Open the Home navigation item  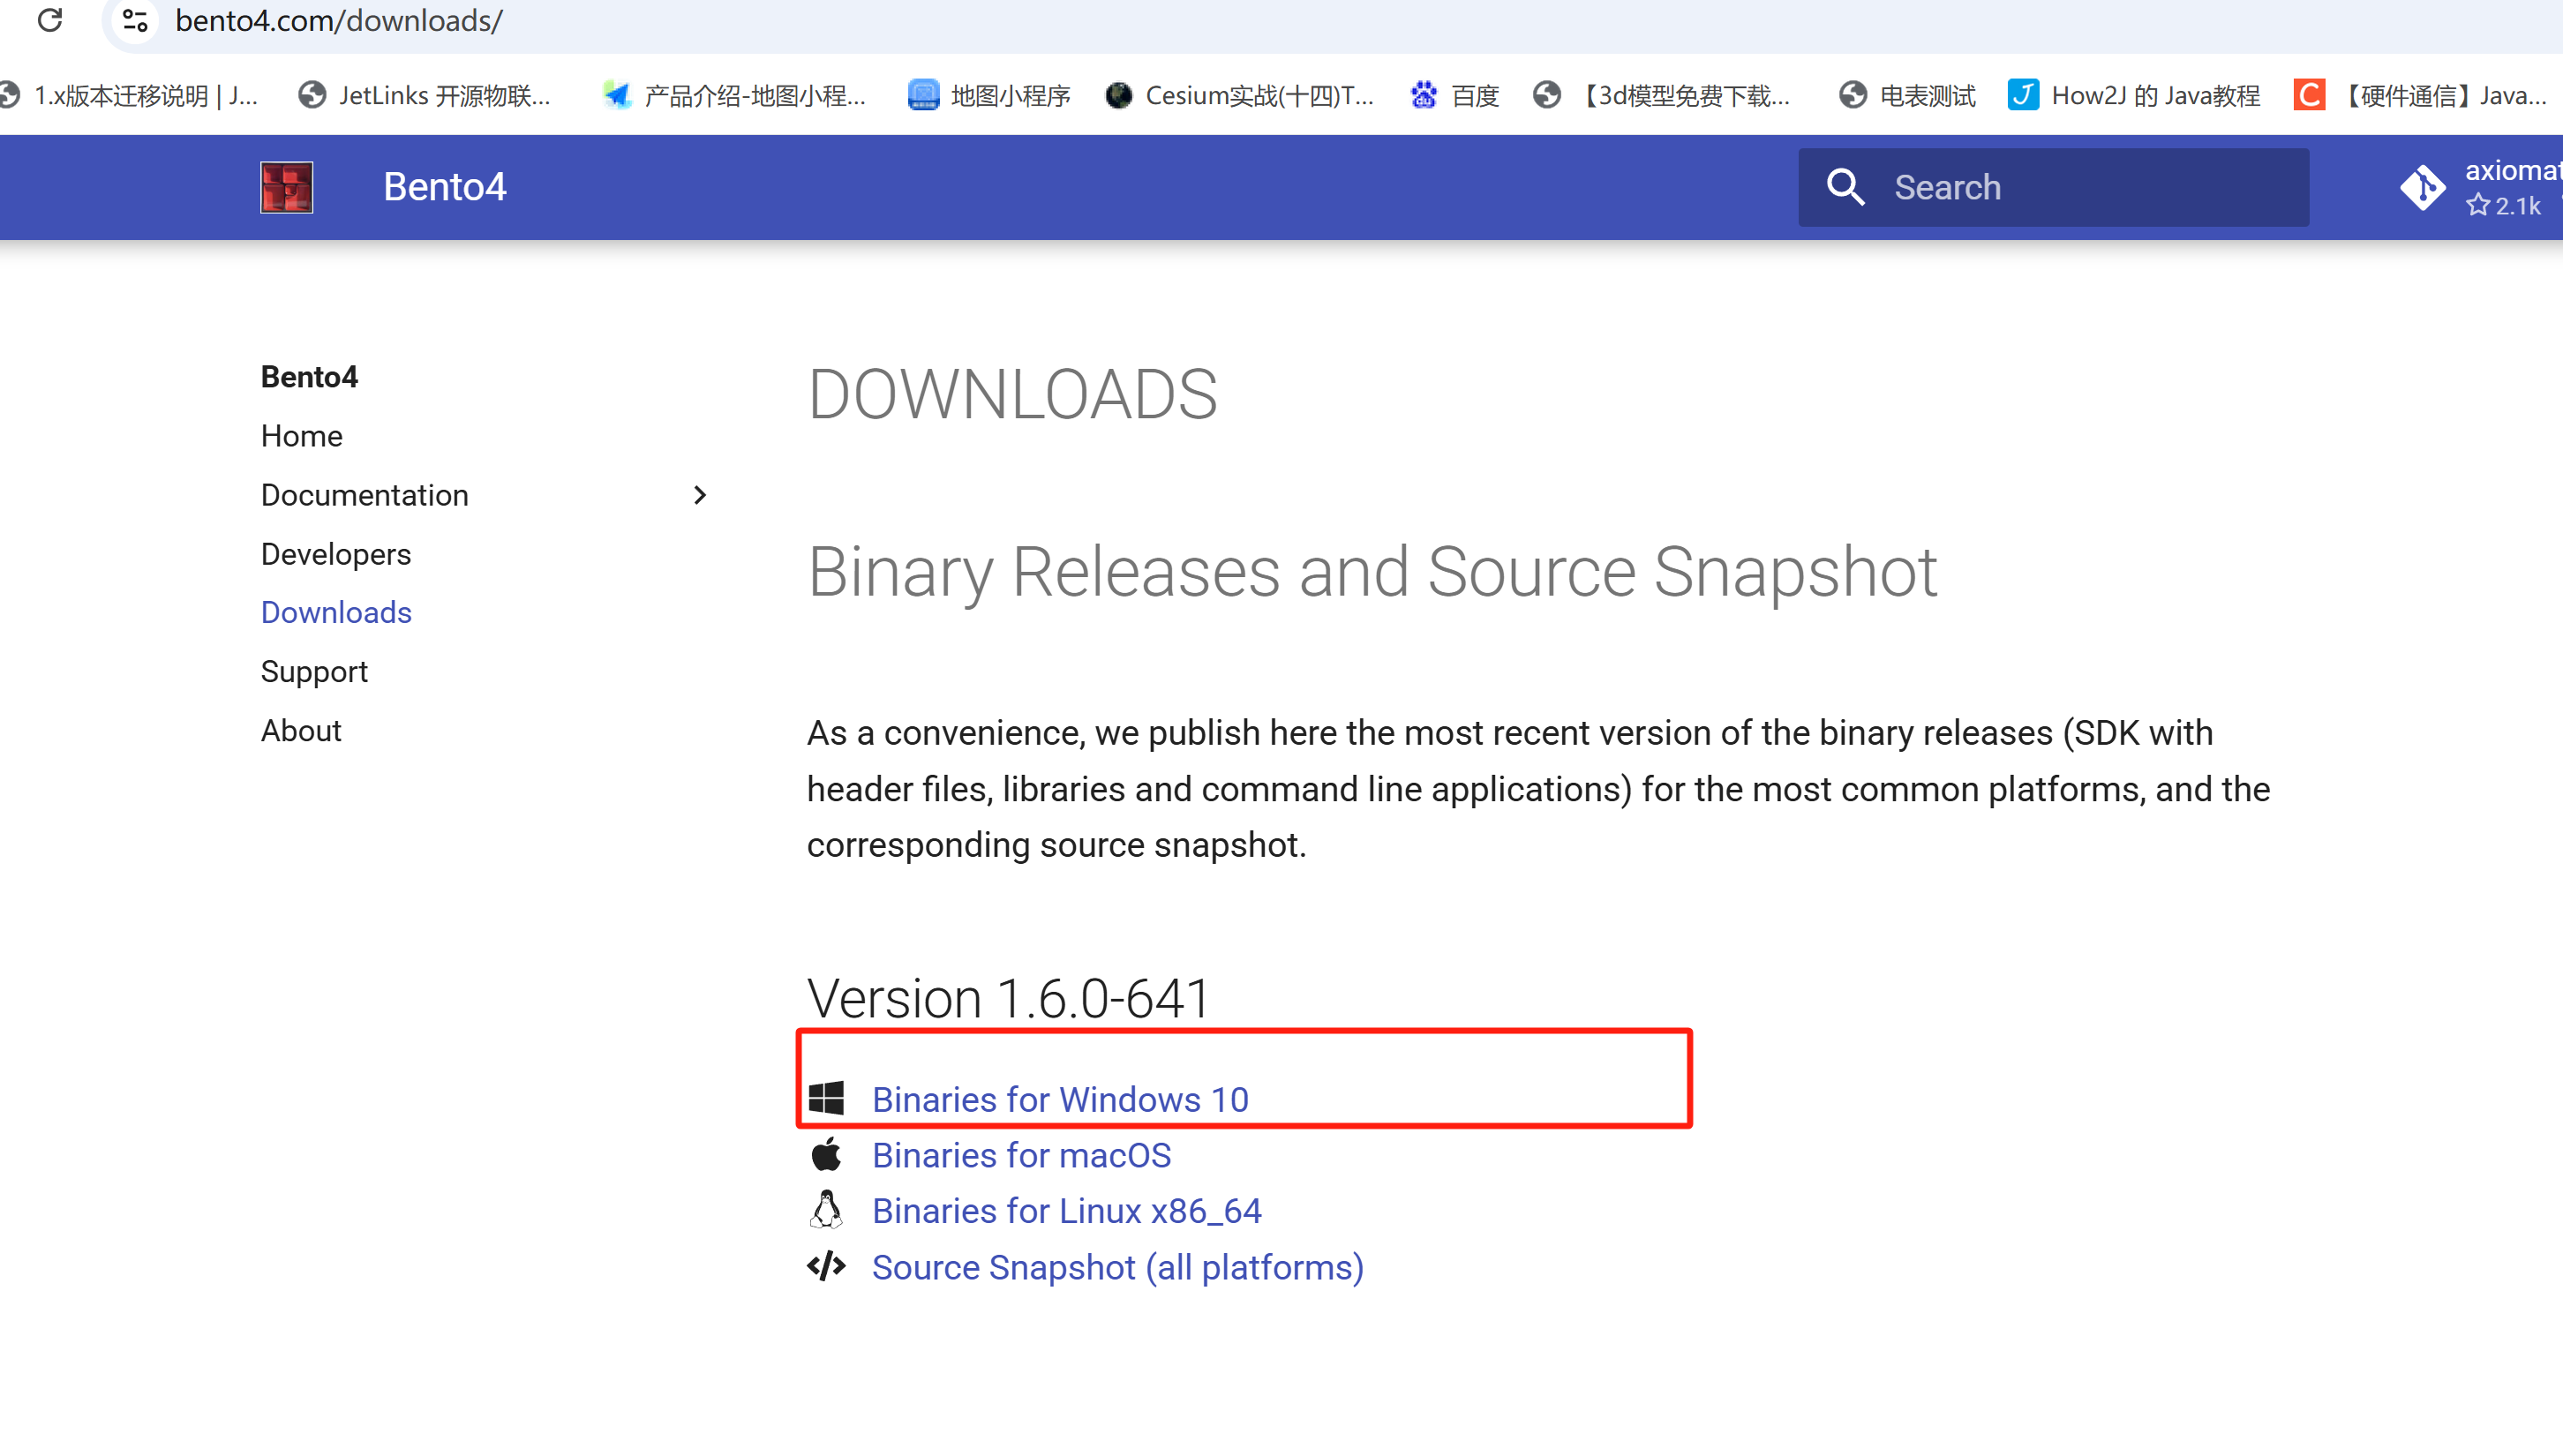301,436
